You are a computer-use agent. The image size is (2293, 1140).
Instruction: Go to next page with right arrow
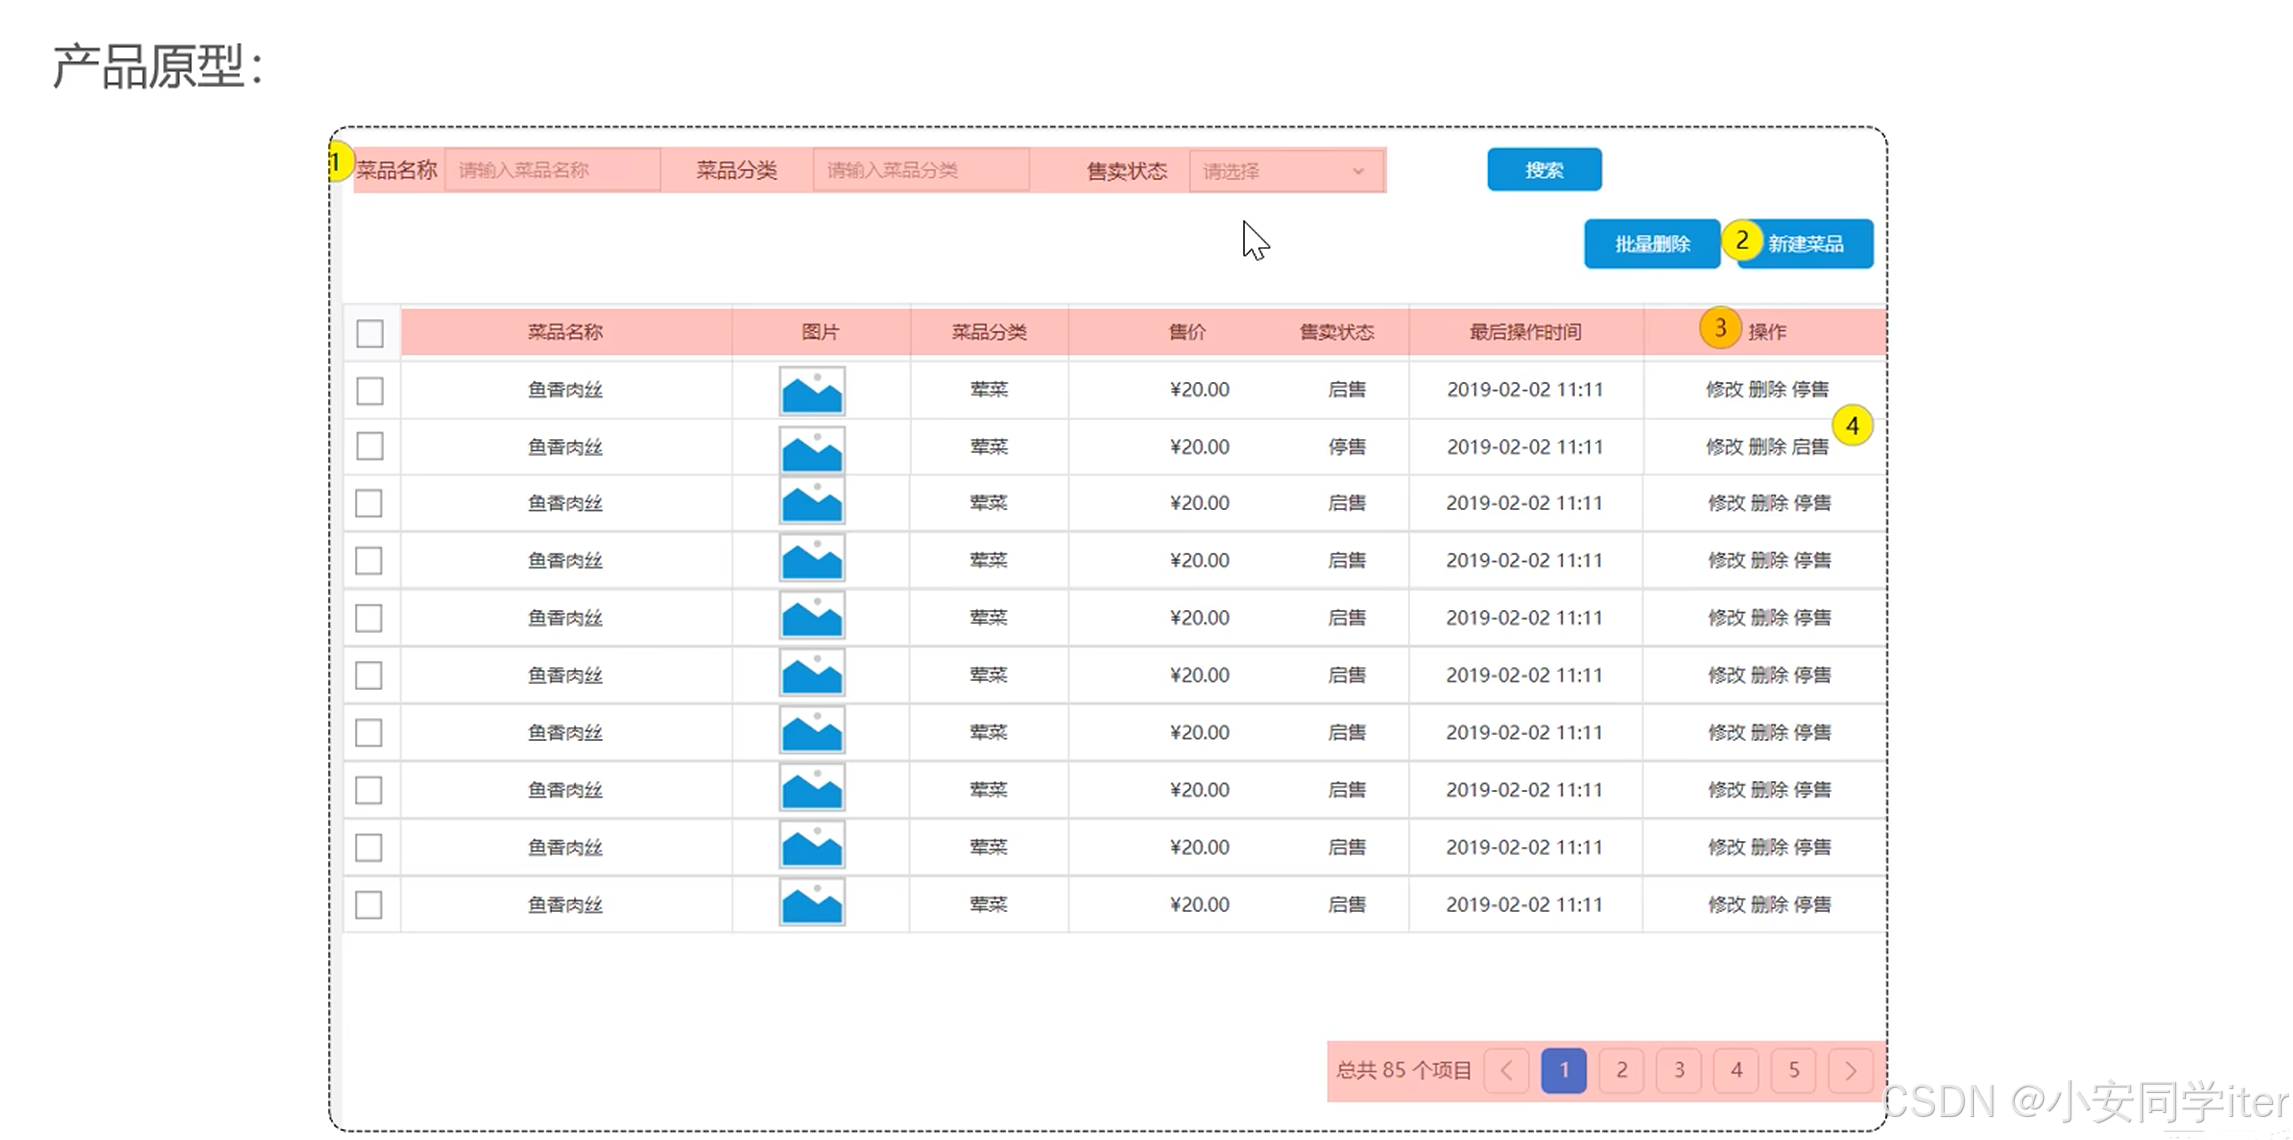click(1850, 1071)
